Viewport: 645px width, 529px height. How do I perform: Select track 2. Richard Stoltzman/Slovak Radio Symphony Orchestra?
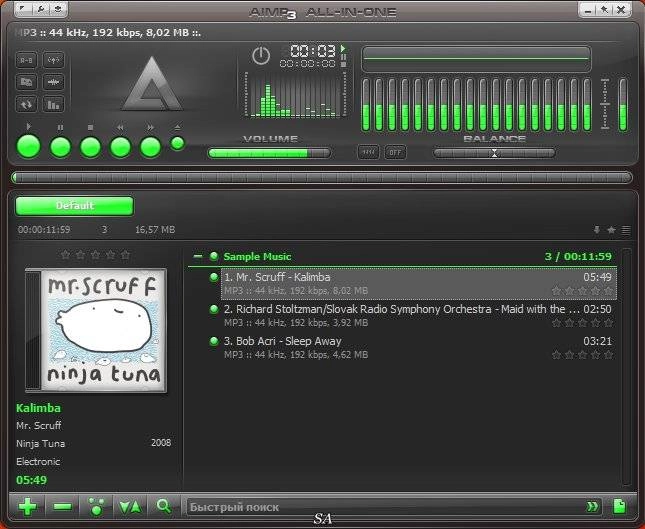[x=418, y=316]
